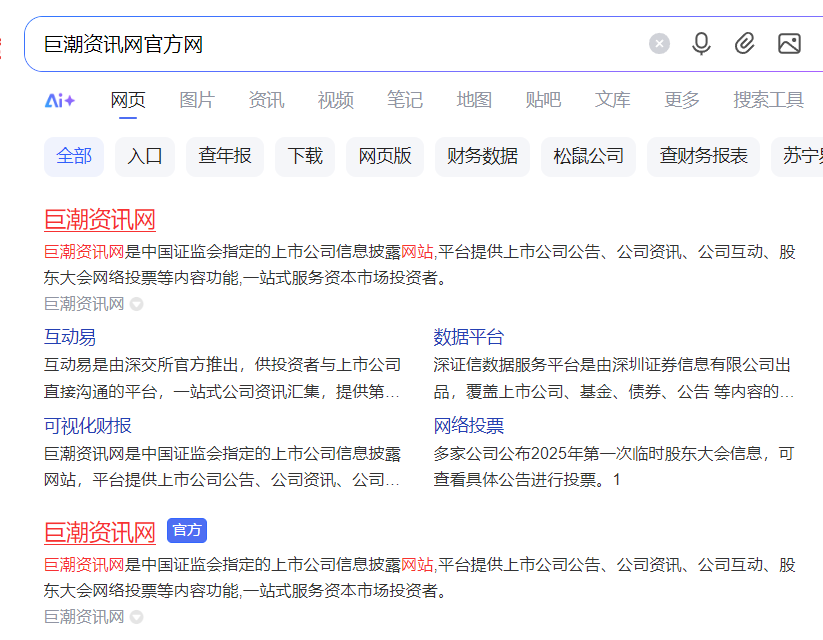Filter results by 松鼠公司
Image resolution: width=823 pixels, height=640 pixels.
pos(588,156)
